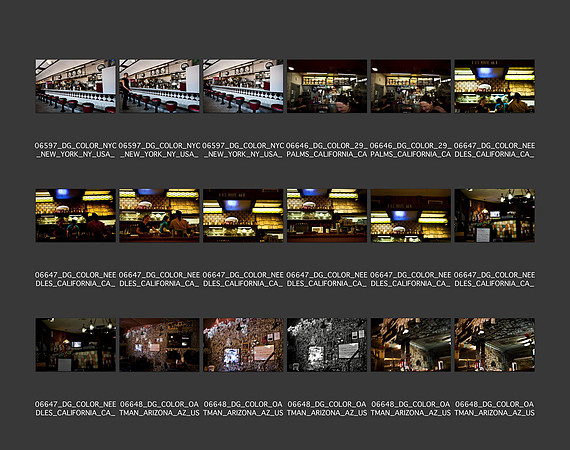
Task: Click label beneath bartender and customers Needles thumbnail
Action: pos(159,279)
